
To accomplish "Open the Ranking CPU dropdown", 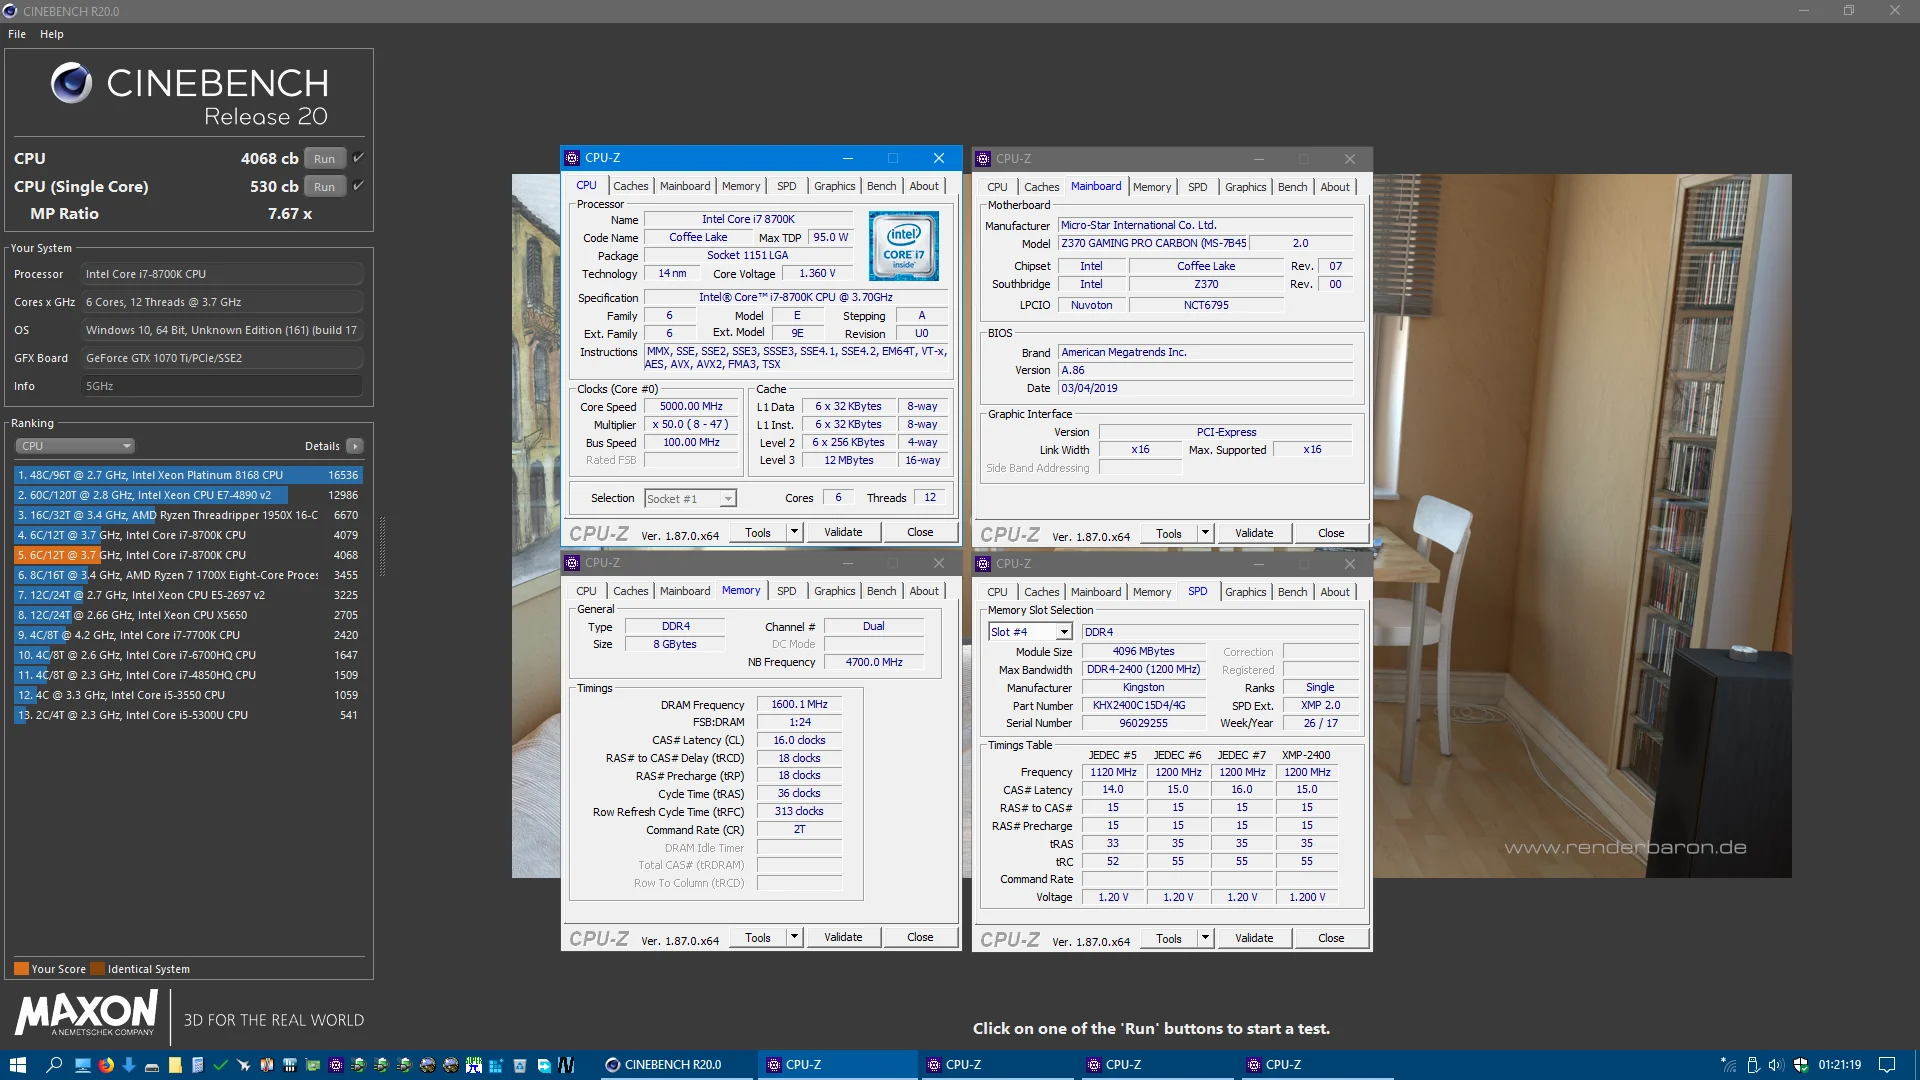I will (75, 446).
